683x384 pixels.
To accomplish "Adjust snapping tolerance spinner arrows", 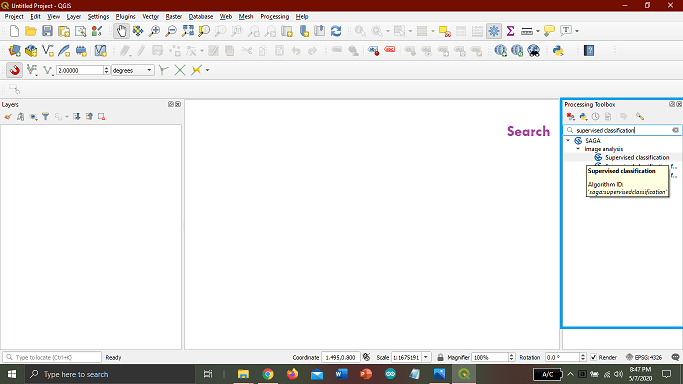I will click(106, 70).
